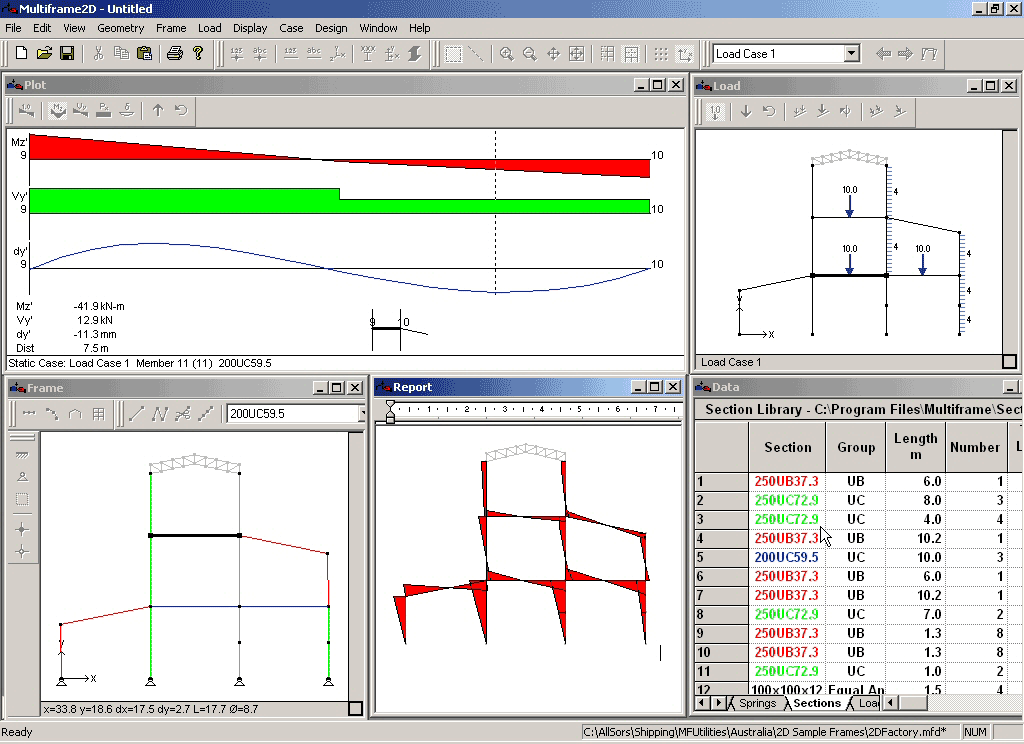
Task: Click the Report ruler hourglass indent marker
Action: pos(391,411)
